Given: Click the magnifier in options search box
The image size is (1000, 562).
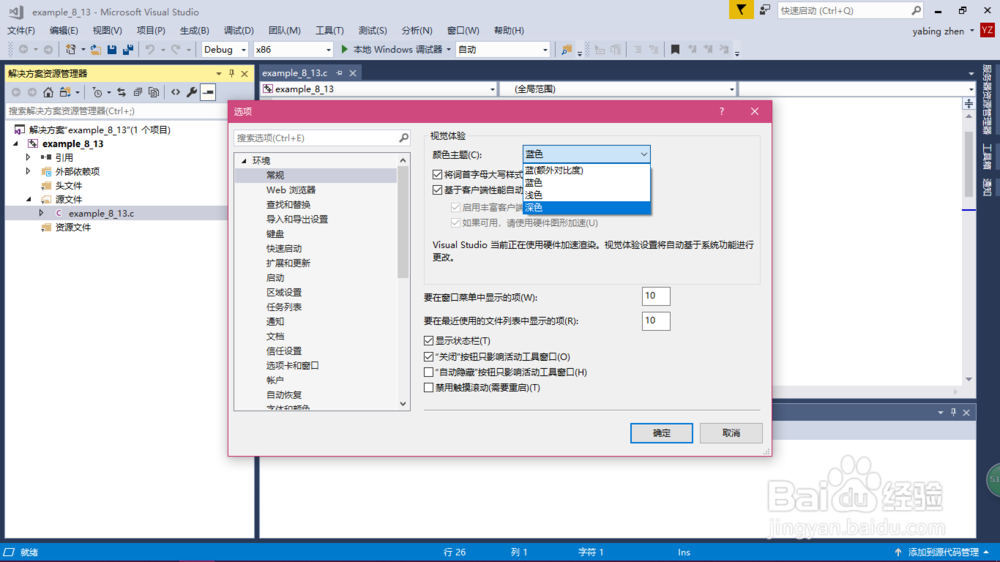Looking at the screenshot, I should [404, 138].
